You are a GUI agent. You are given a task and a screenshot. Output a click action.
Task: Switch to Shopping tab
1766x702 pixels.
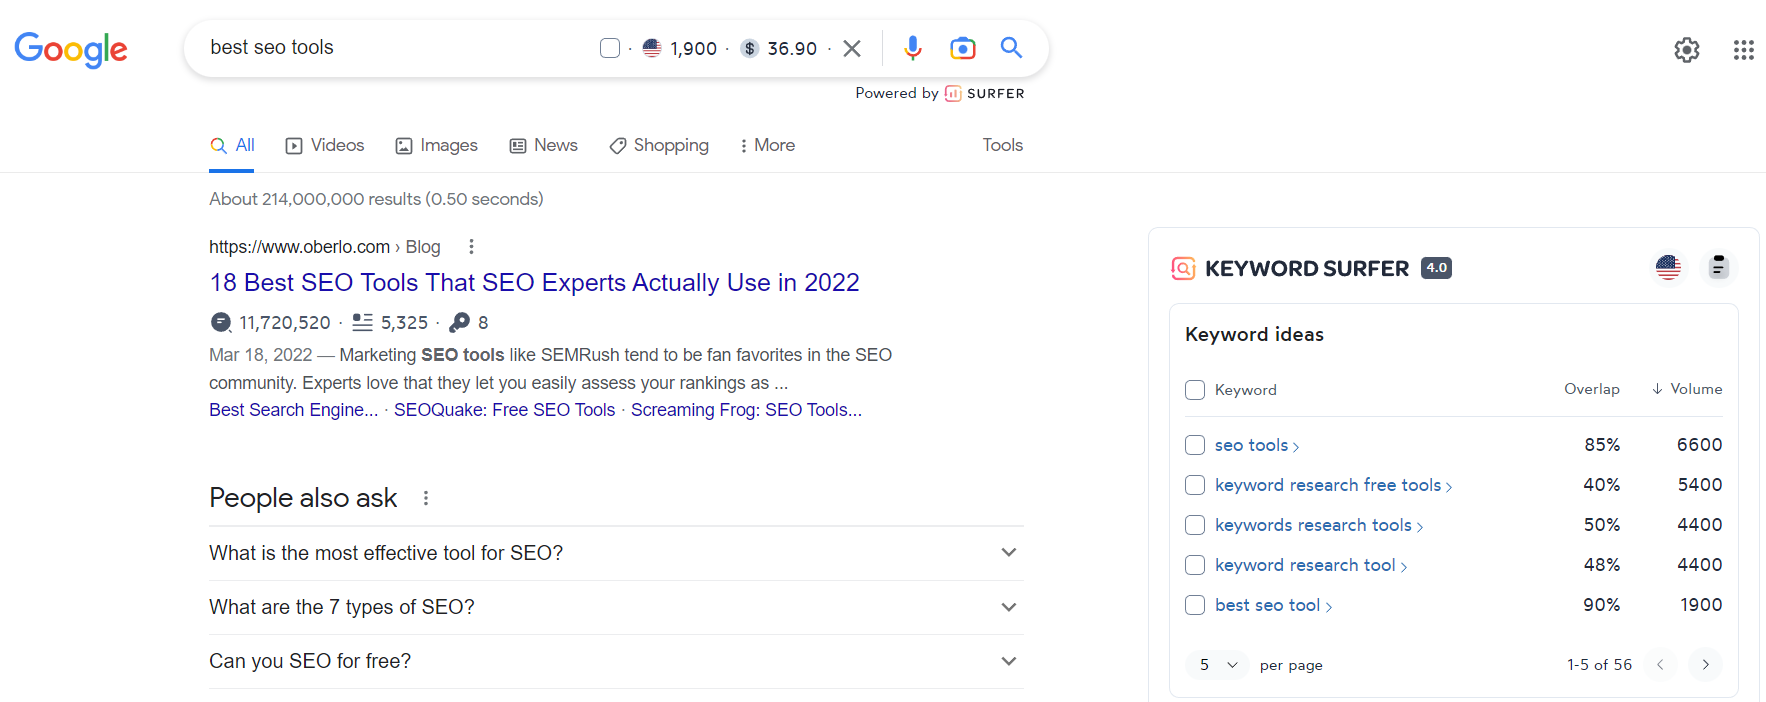(659, 145)
